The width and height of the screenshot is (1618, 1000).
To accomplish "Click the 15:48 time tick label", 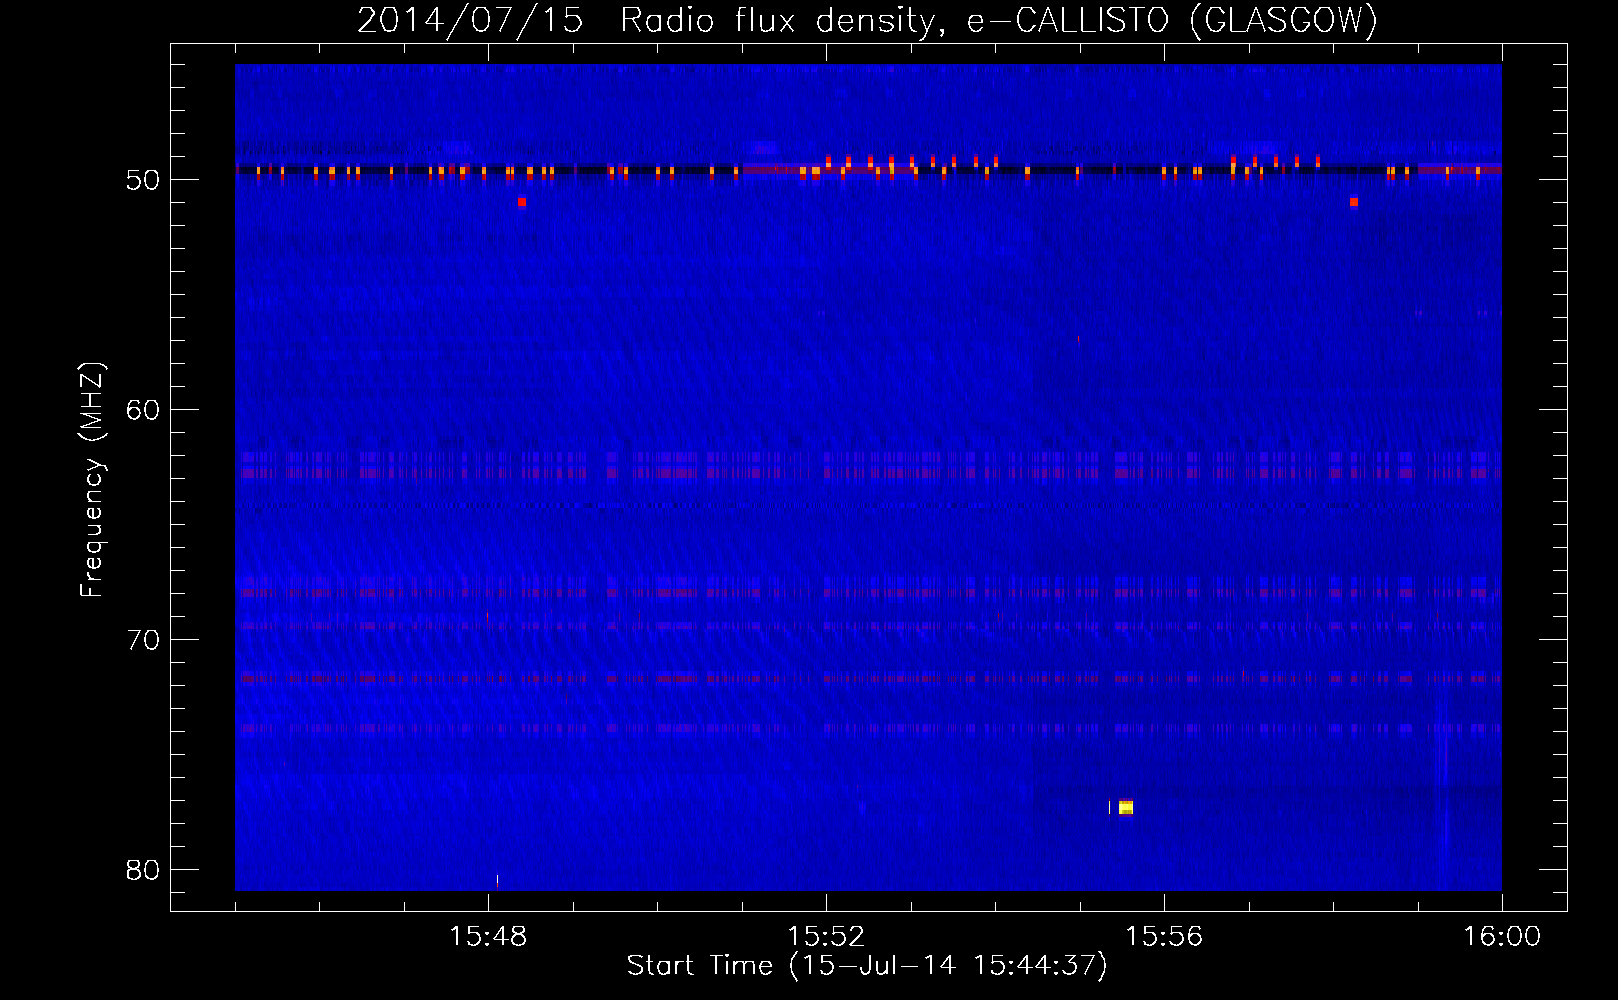I will coord(488,937).
